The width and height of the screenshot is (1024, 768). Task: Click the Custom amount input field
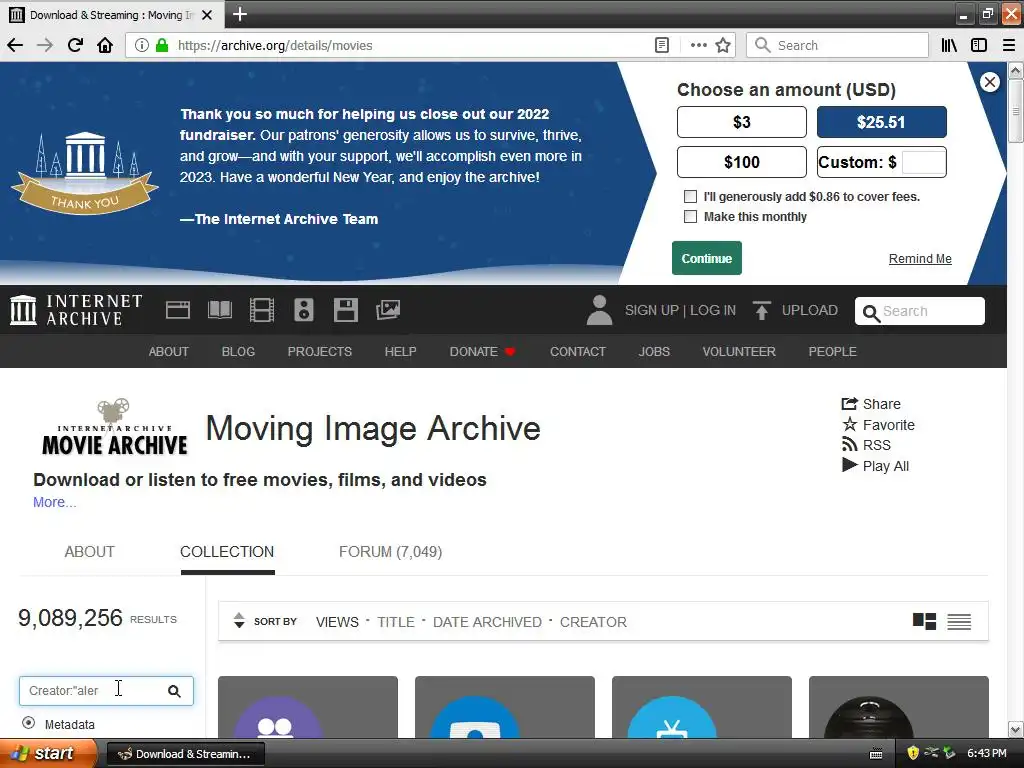click(x=923, y=162)
